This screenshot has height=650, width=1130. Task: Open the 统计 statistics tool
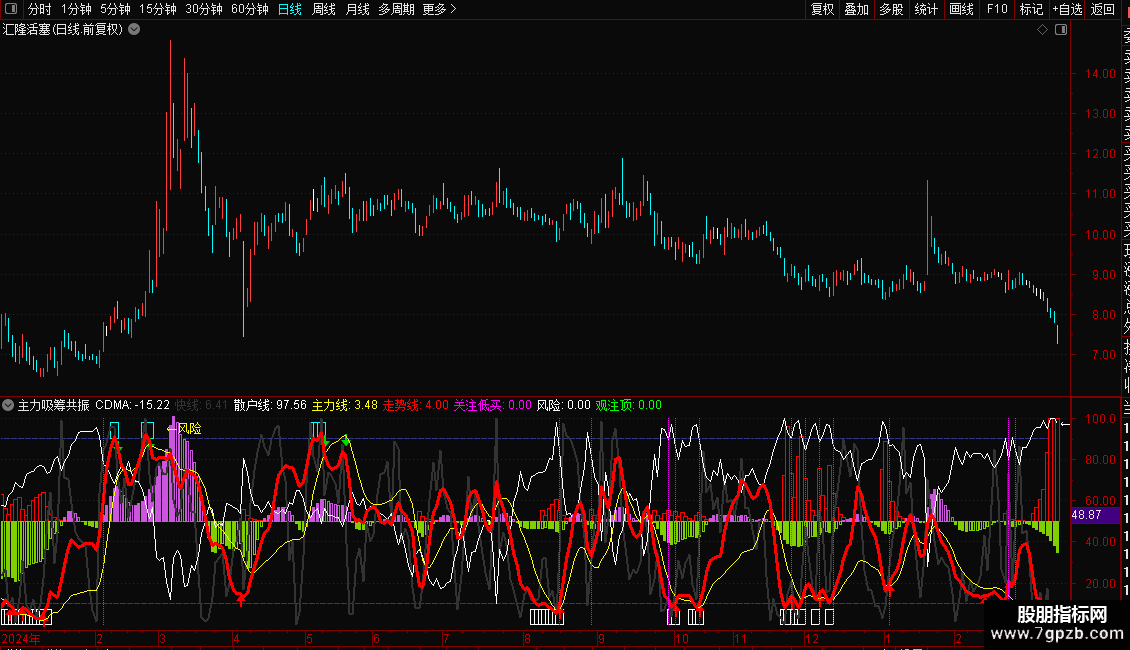coord(926,9)
